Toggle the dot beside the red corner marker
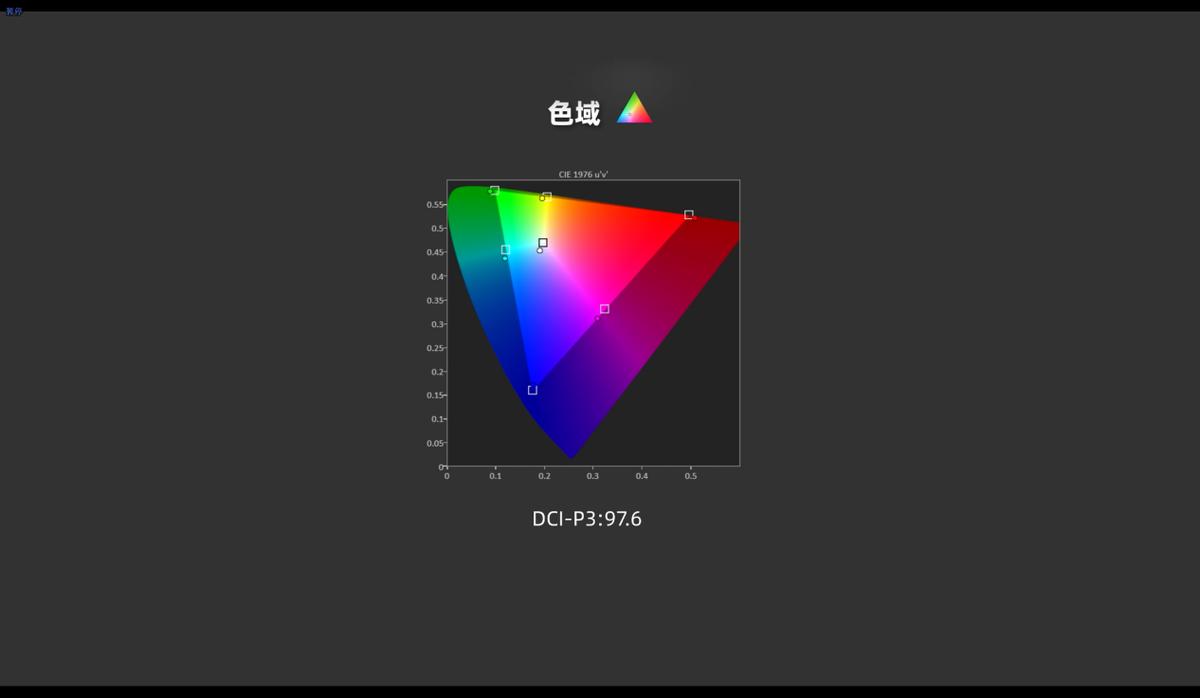Viewport: 1200px width, 698px height. pyautogui.click(x=694, y=217)
